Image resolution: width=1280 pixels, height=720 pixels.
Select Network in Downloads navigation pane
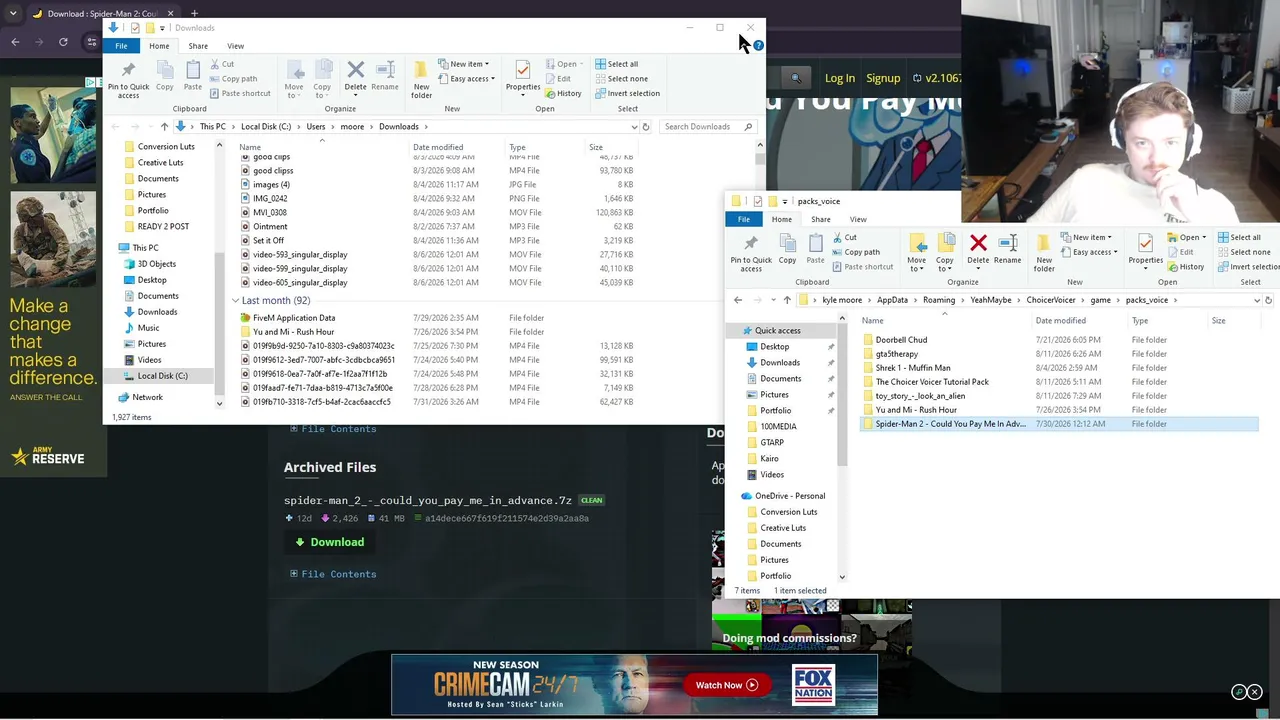tap(147, 397)
